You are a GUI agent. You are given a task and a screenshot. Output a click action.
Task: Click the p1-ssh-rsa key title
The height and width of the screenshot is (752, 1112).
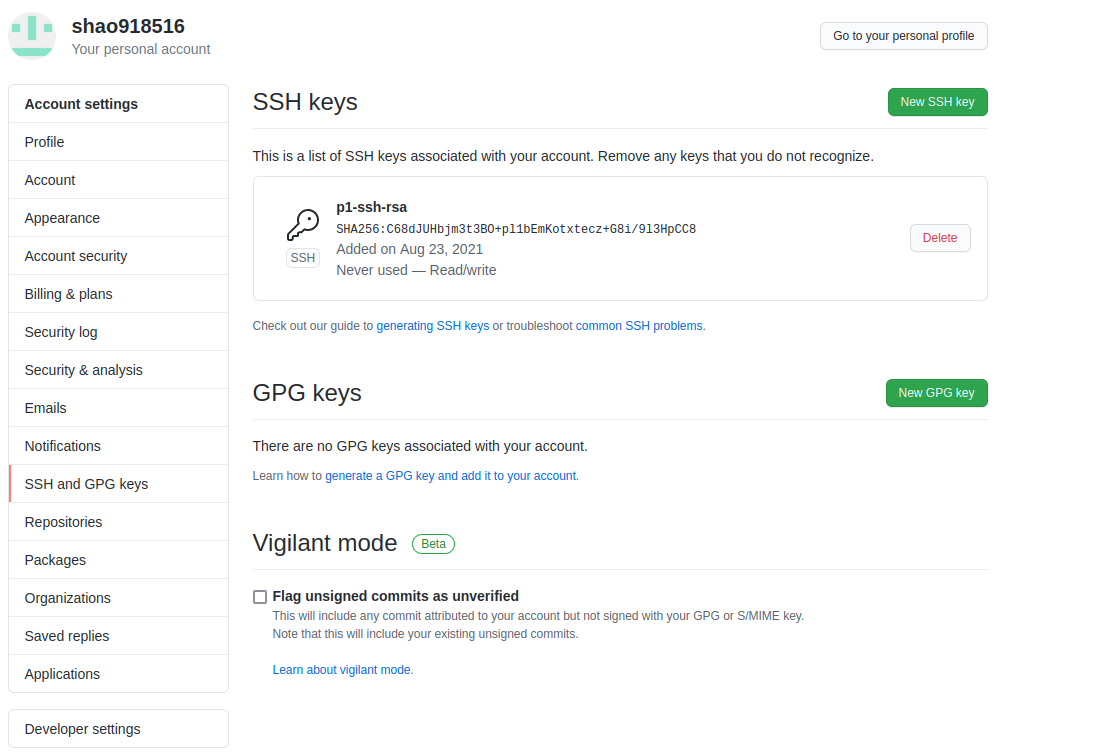[x=372, y=207]
